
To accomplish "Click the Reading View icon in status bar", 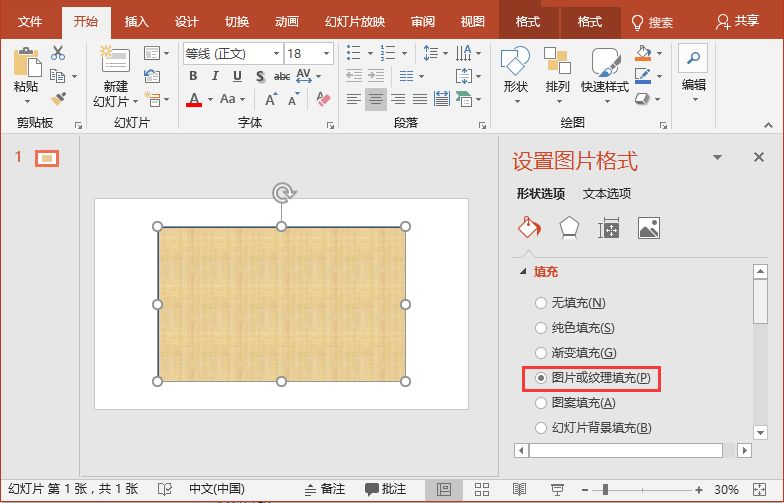I will pyautogui.click(x=518, y=489).
